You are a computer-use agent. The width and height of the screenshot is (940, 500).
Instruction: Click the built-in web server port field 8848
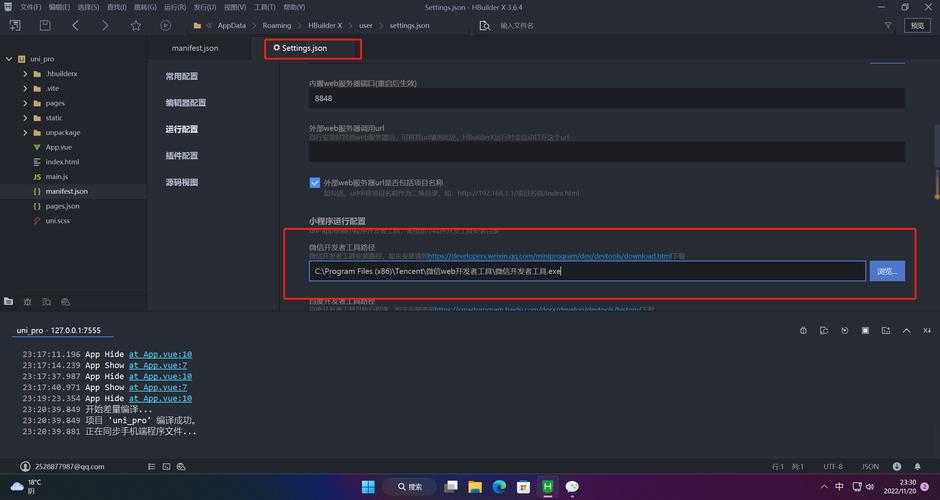pos(607,98)
